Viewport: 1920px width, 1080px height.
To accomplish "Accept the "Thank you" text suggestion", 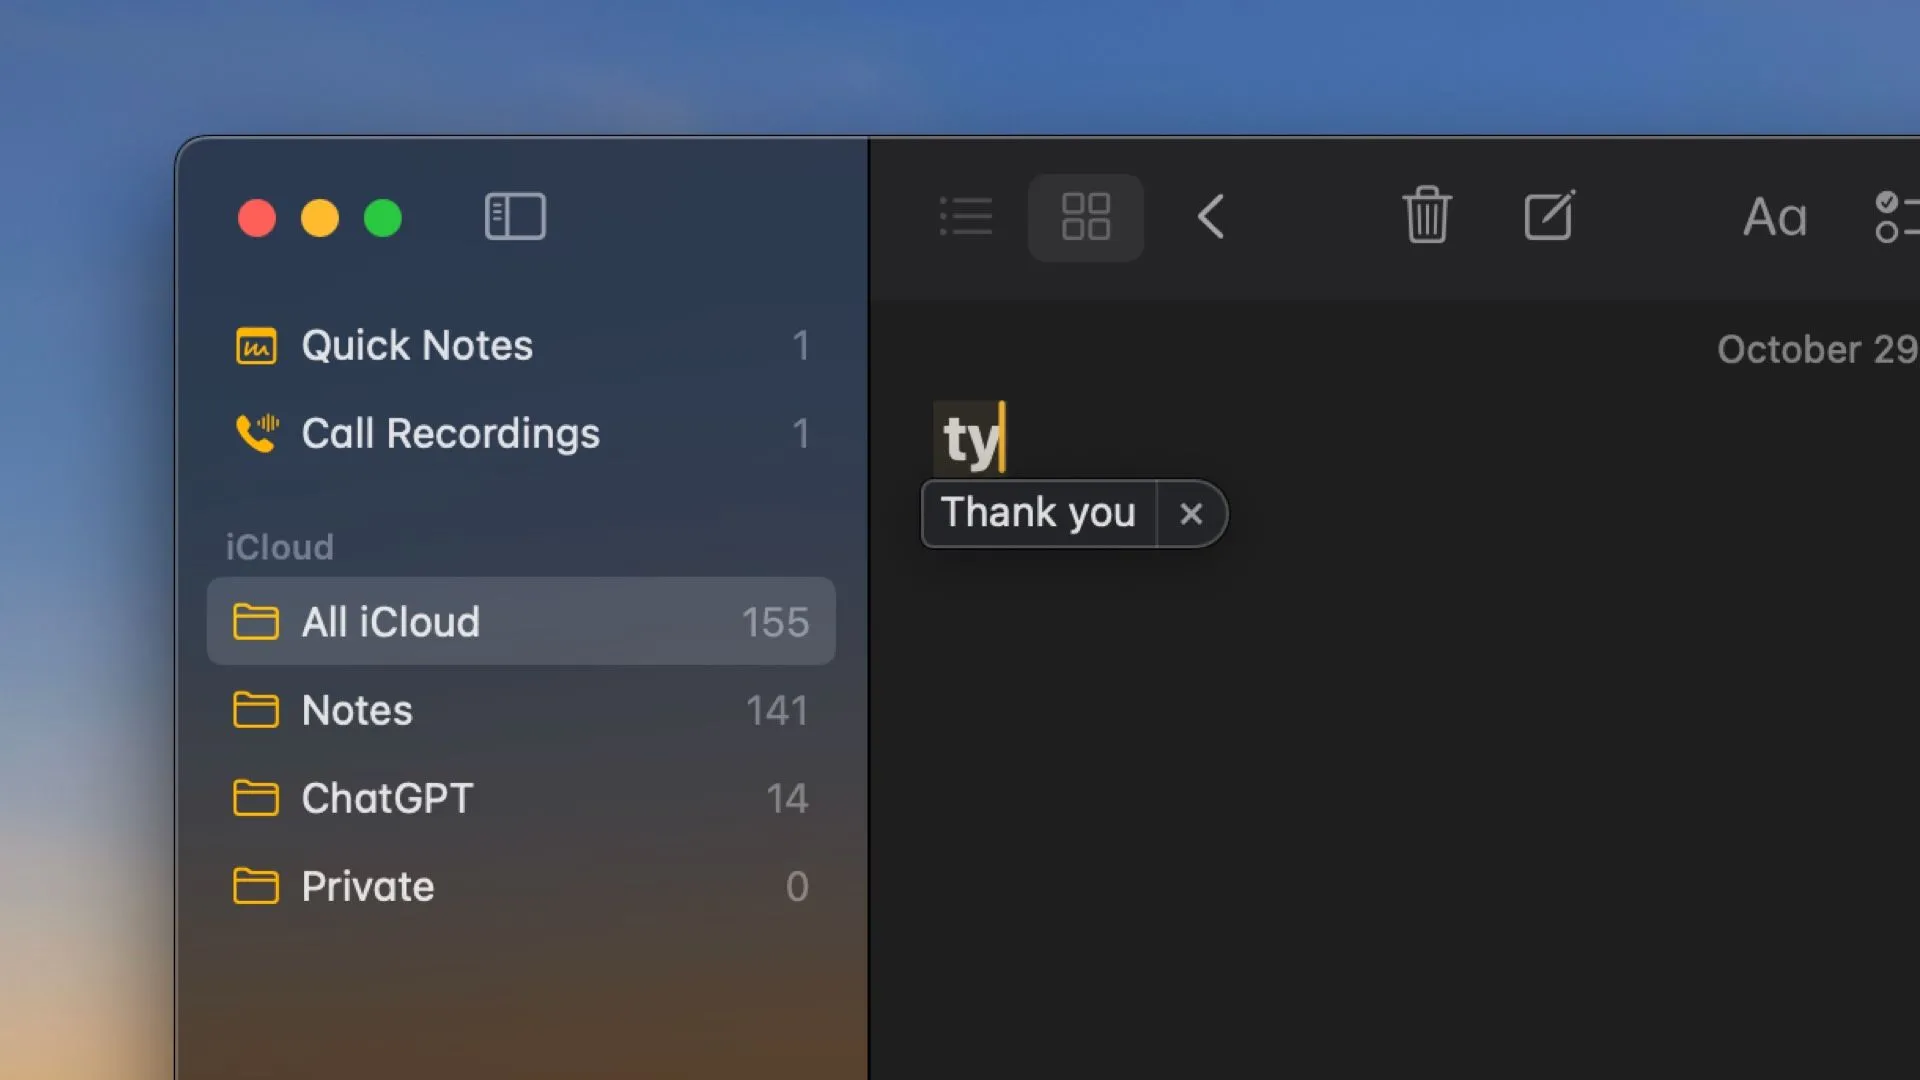I will 1038,513.
